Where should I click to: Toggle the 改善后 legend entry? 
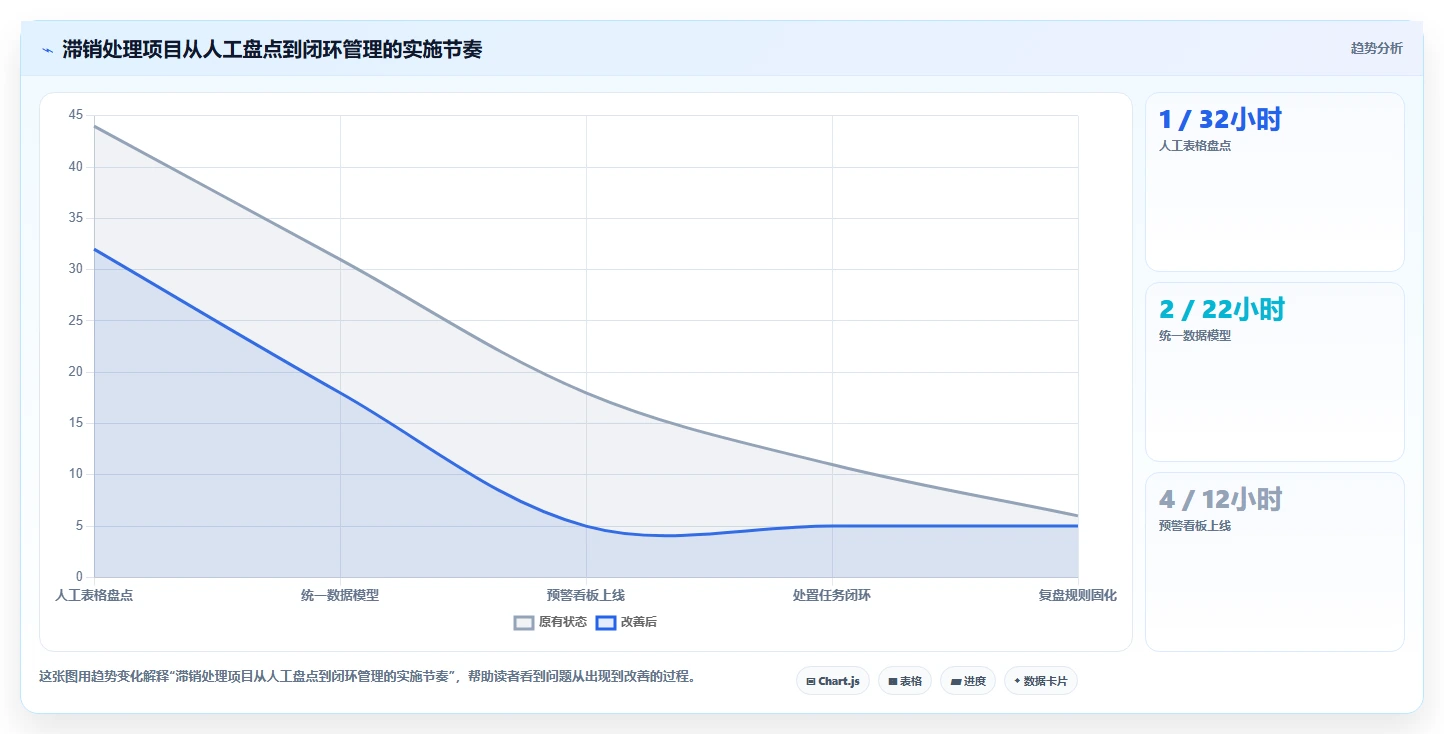click(x=626, y=622)
